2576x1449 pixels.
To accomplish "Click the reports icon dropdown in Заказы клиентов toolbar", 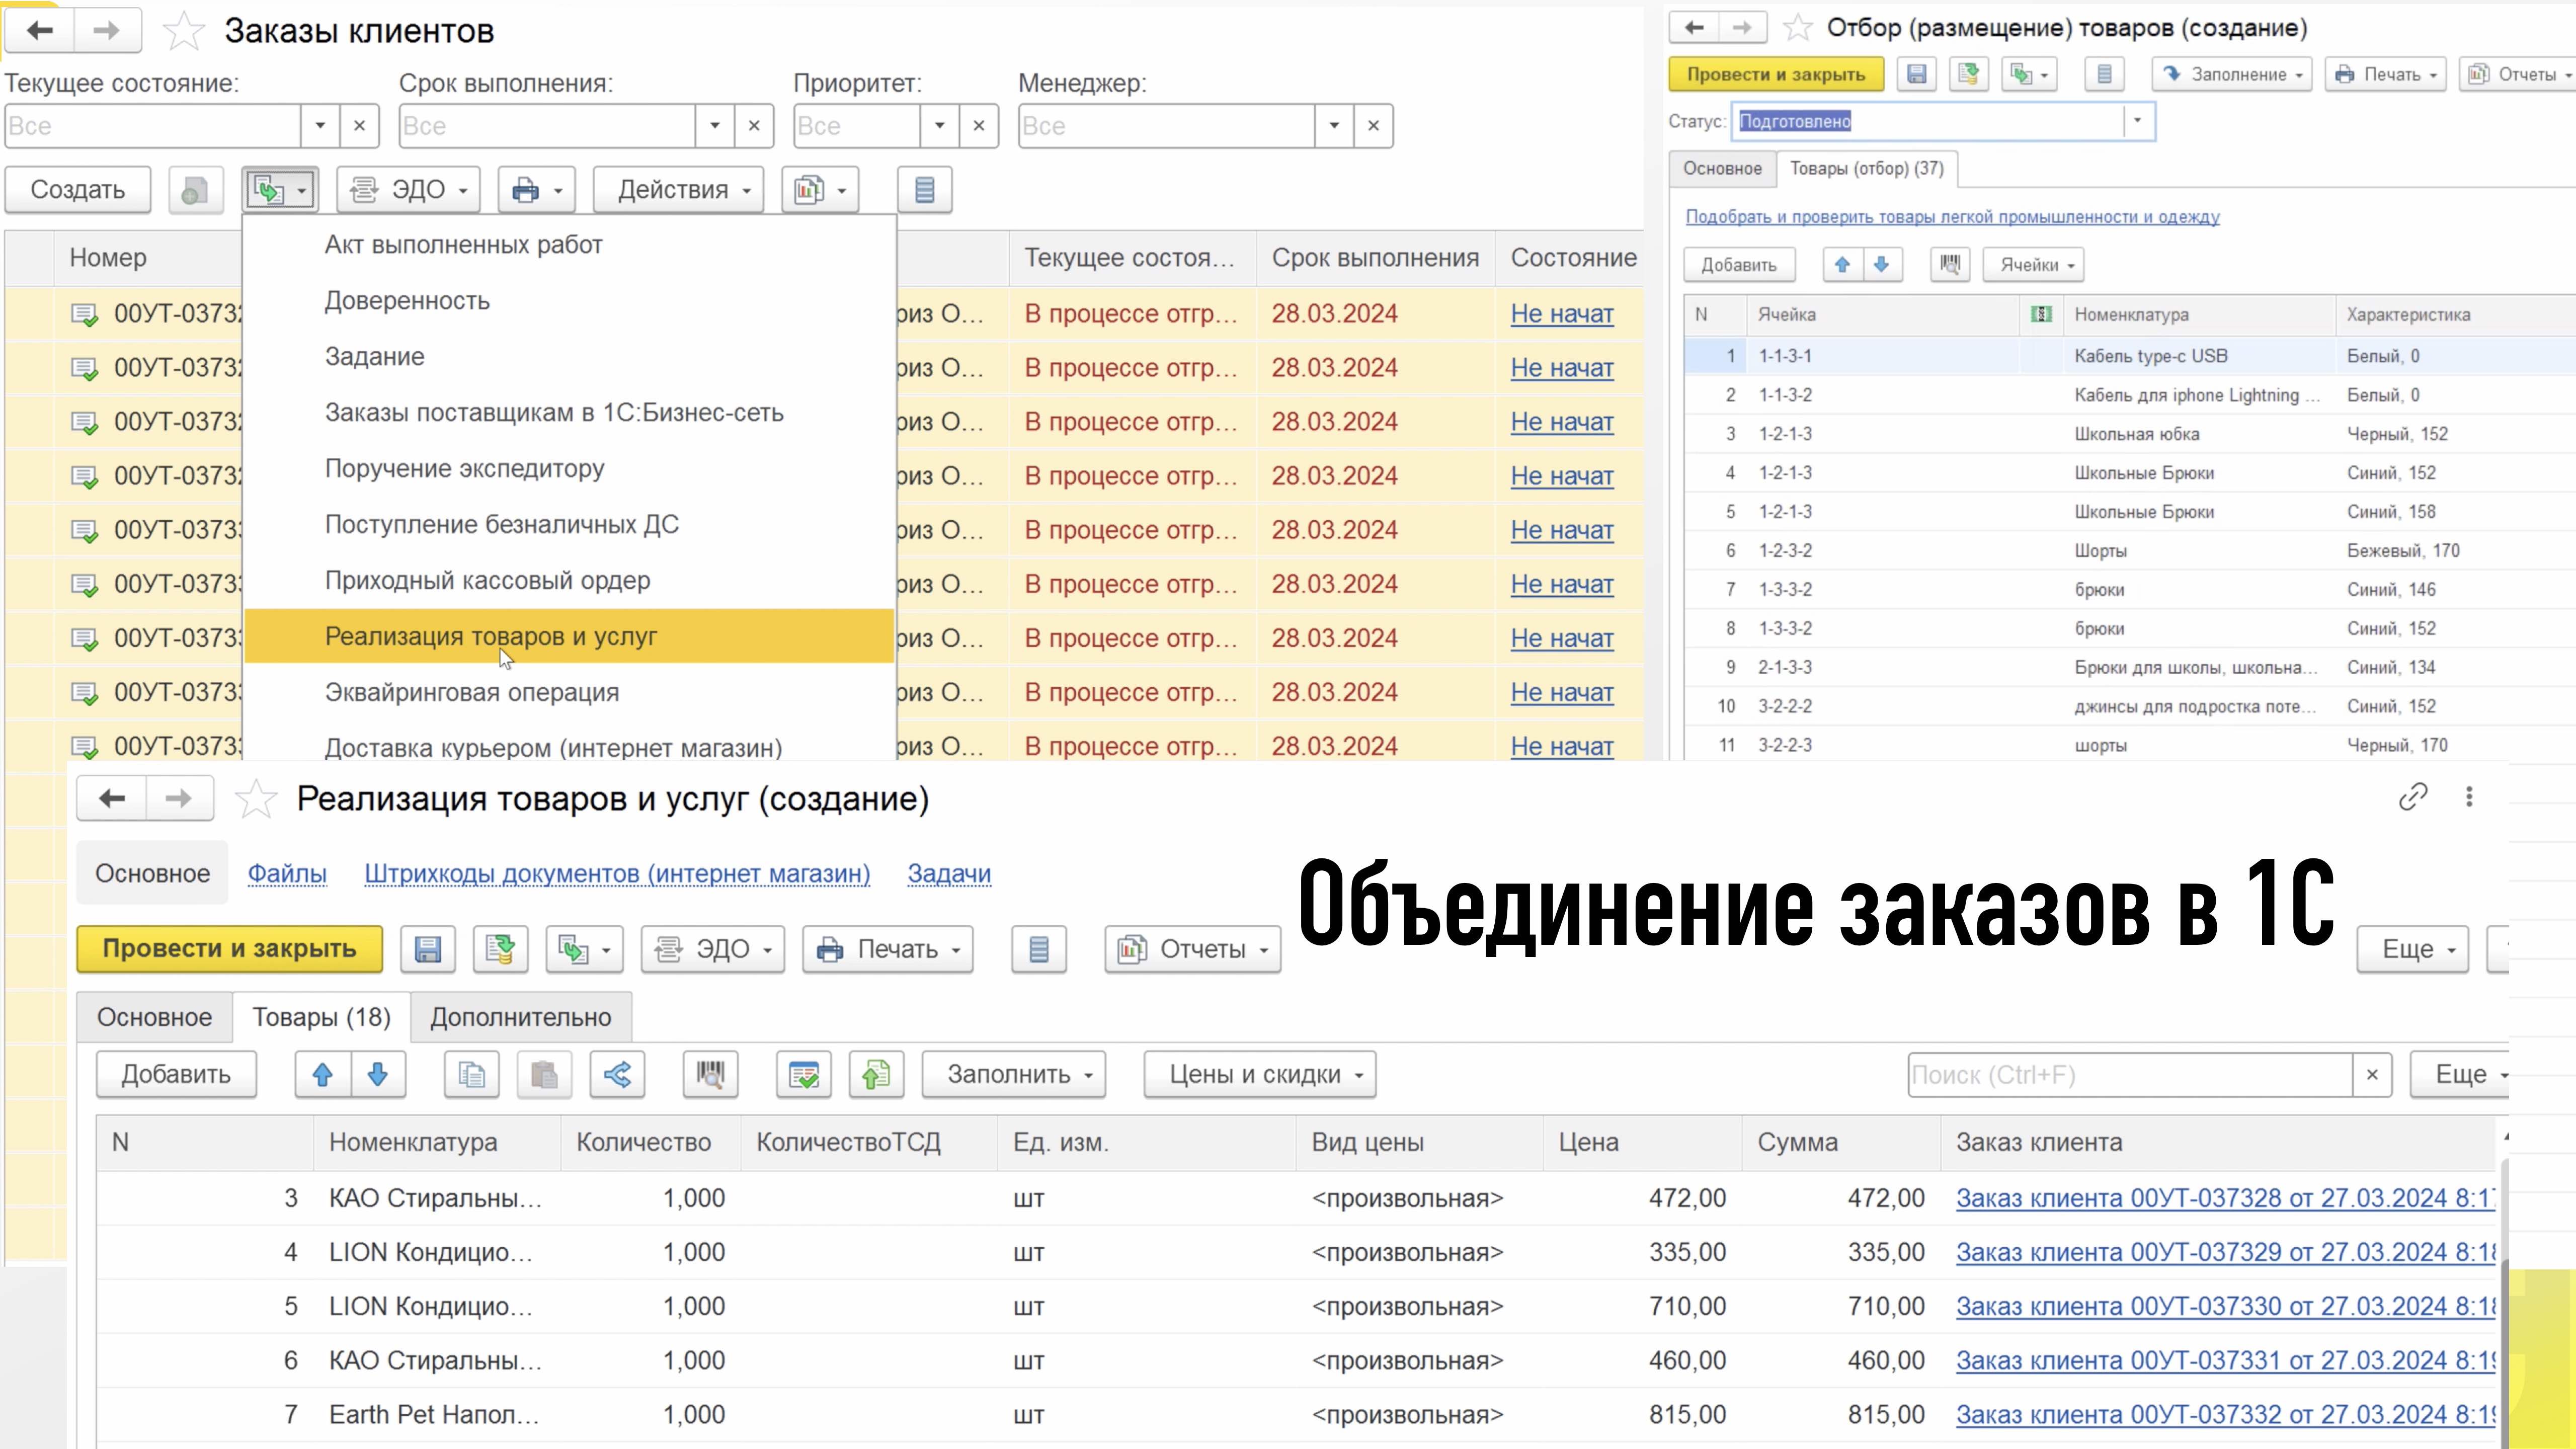I will click(x=820, y=189).
